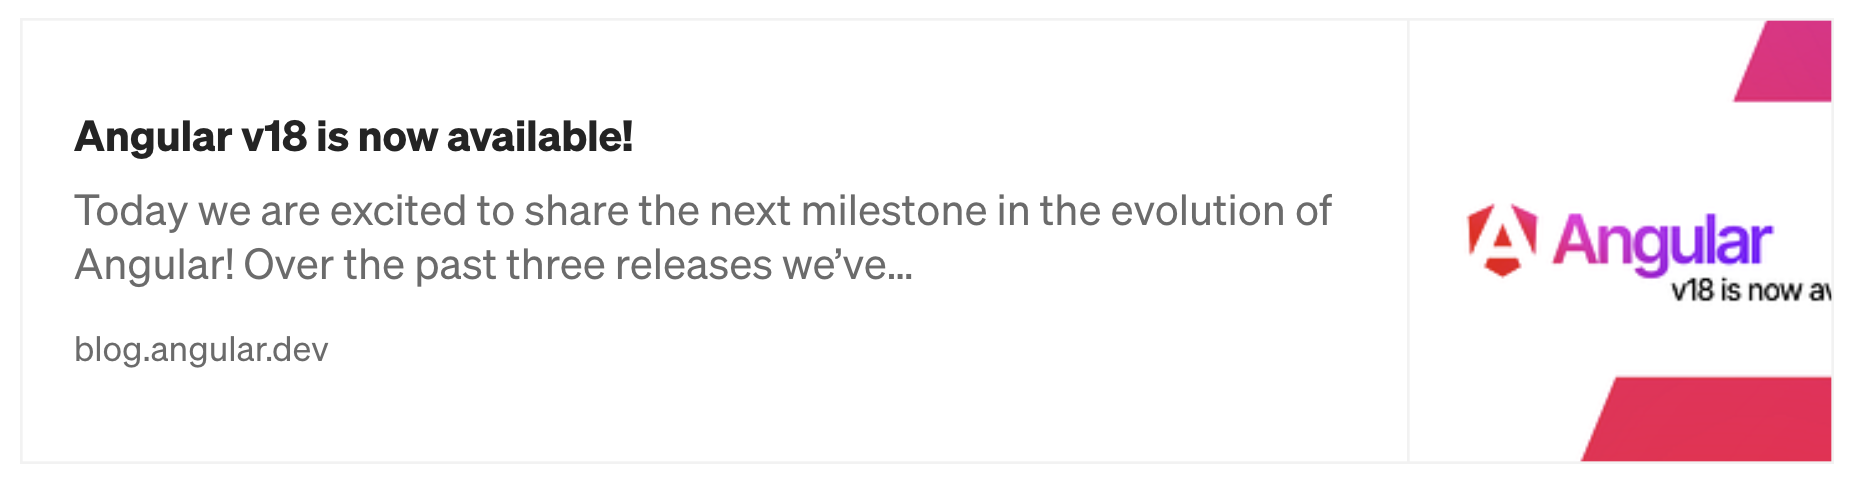Visit the blog.angular.dev domain link
The width and height of the screenshot is (1852, 488).
click(x=201, y=349)
